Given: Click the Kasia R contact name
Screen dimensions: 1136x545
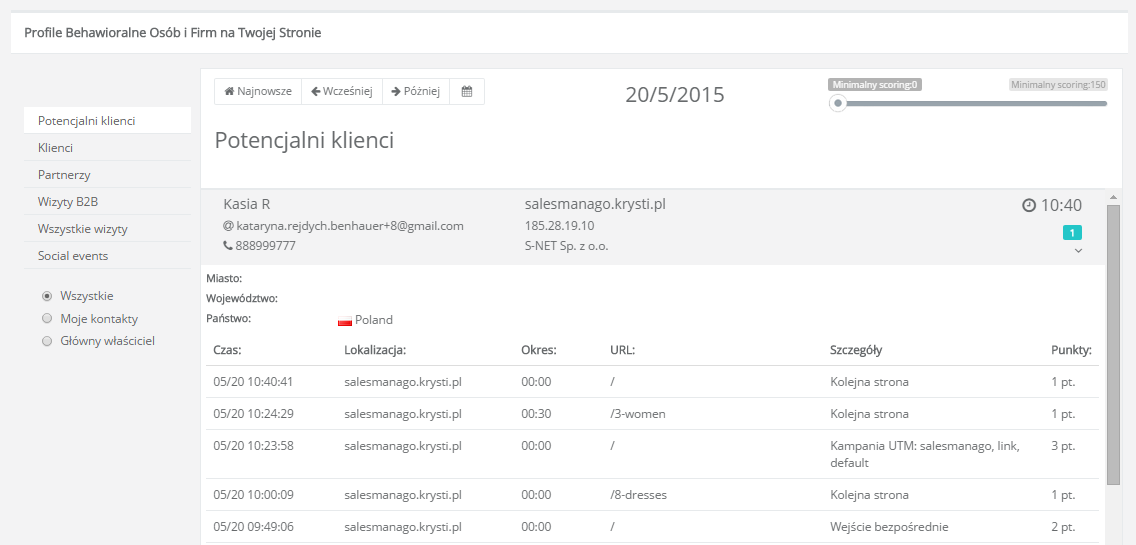Looking at the screenshot, I should tap(246, 204).
